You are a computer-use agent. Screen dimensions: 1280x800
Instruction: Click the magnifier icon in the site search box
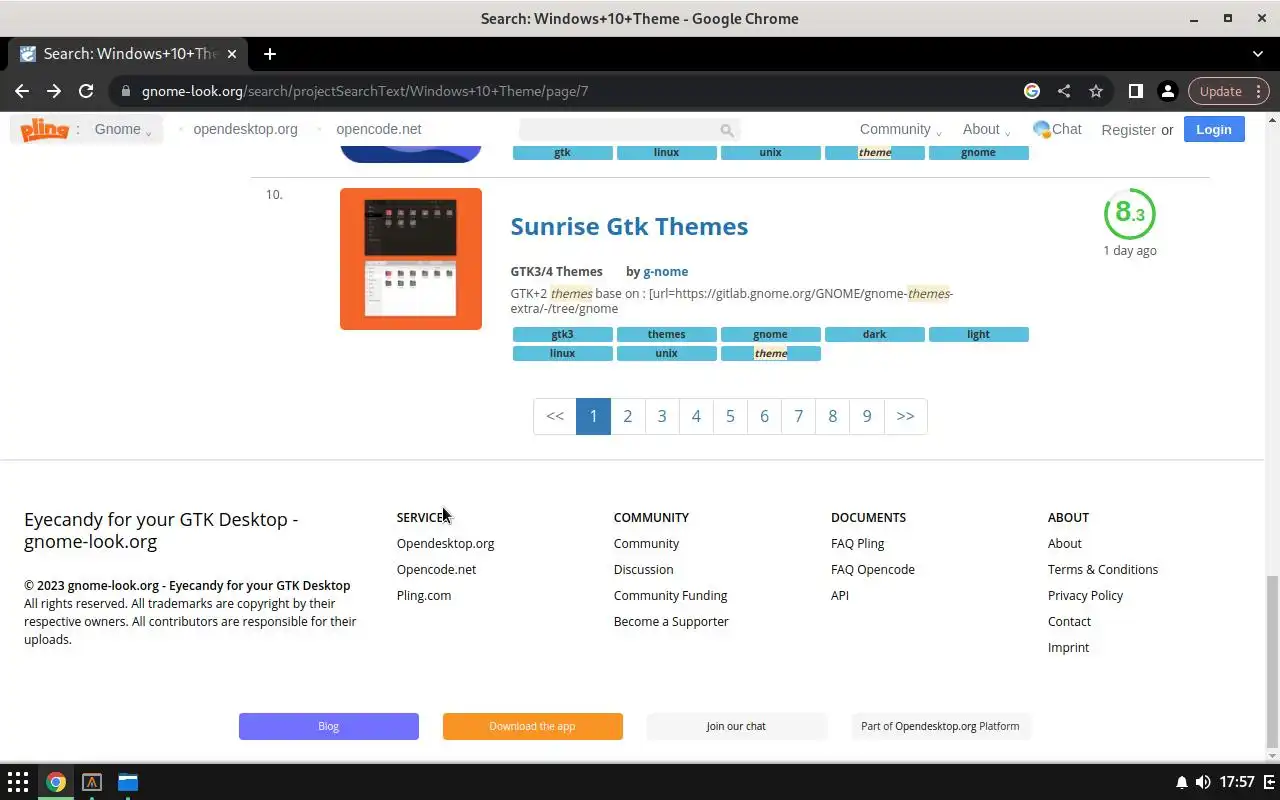[x=727, y=130]
